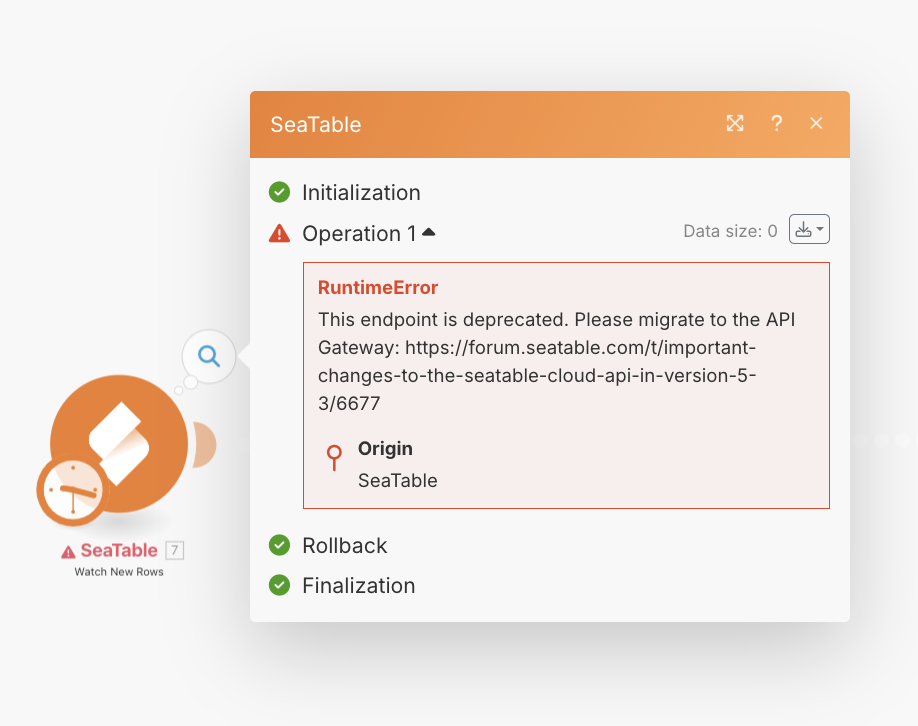This screenshot has height=726, width=918.
Task: Open the download output bundle dropdown
Action: (809, 229)
